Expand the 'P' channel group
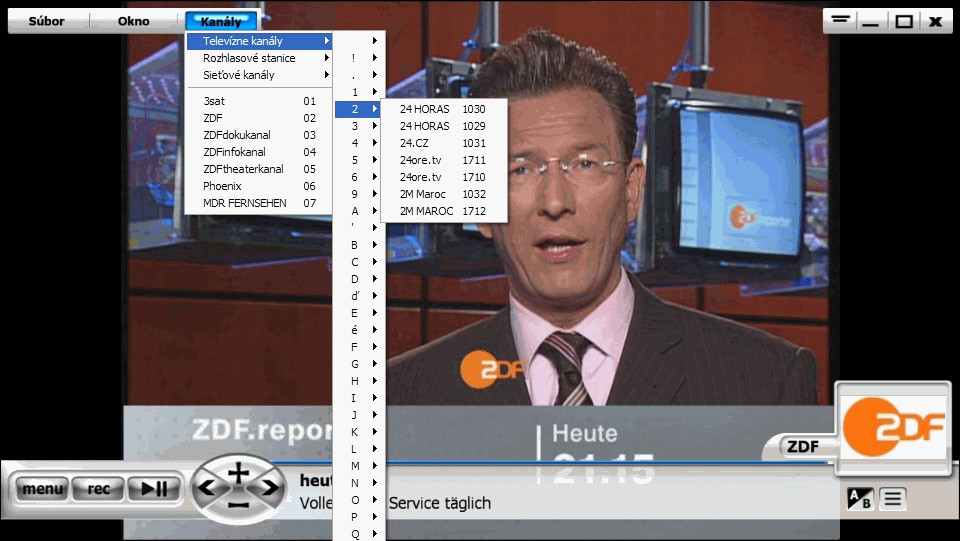This screenshot has width=960, height=541. (x=359, y=517)
